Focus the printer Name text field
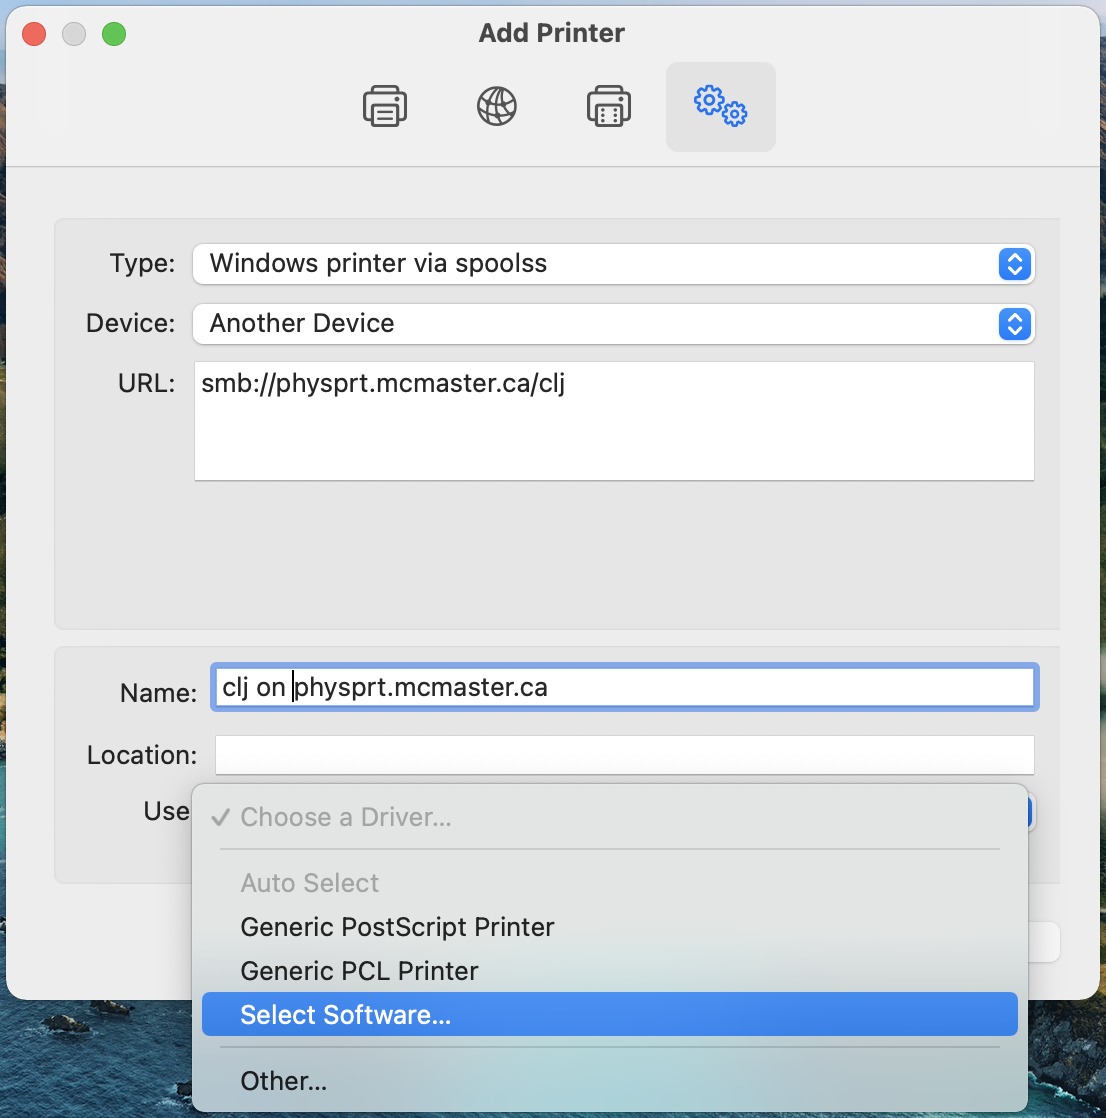The image size is (1106, 1118). coord(624,688)
